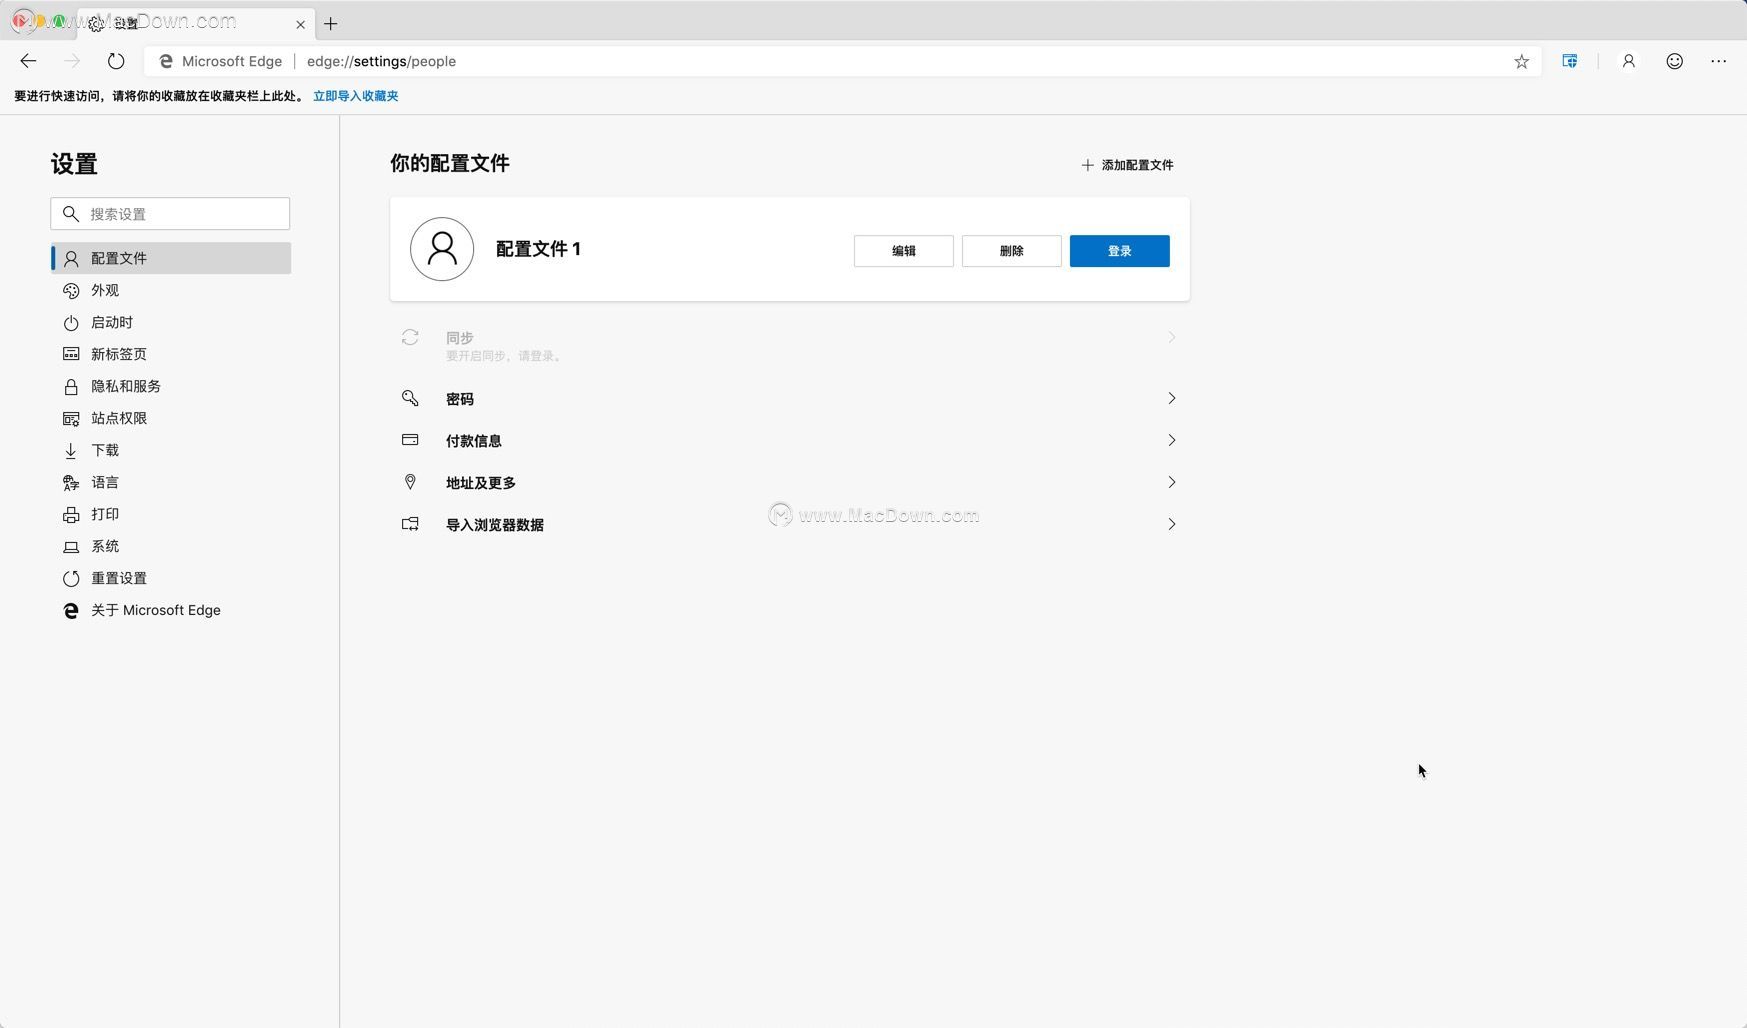Open 隐私和服务 privacy settings via lock icon
This screenshot has width=1747, height=1028.
pyautogui.click(x=70, y=386)
